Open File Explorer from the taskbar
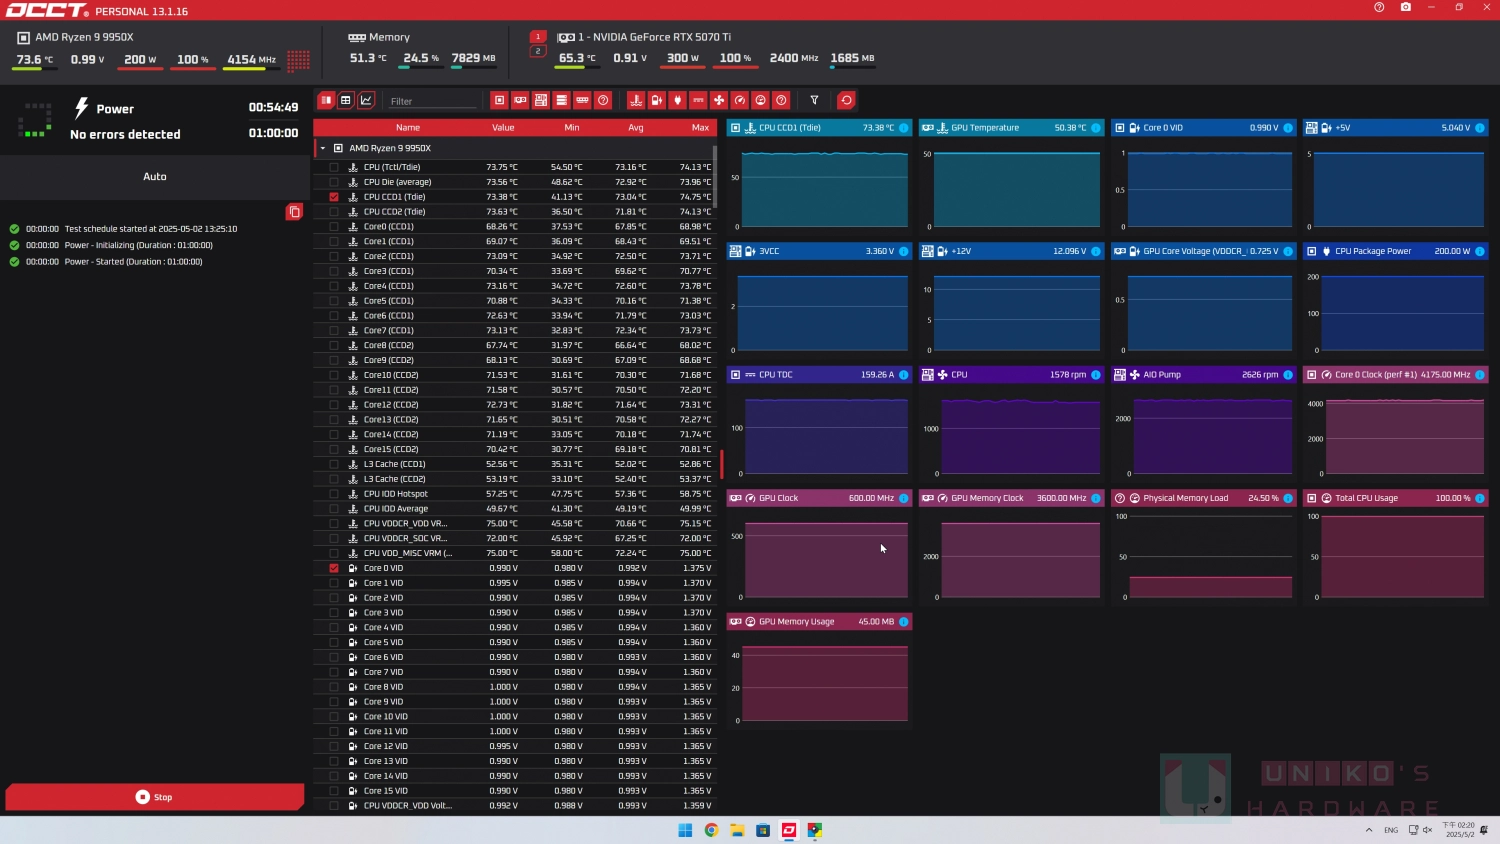The image size is (1500, 844). coord(737,830)
